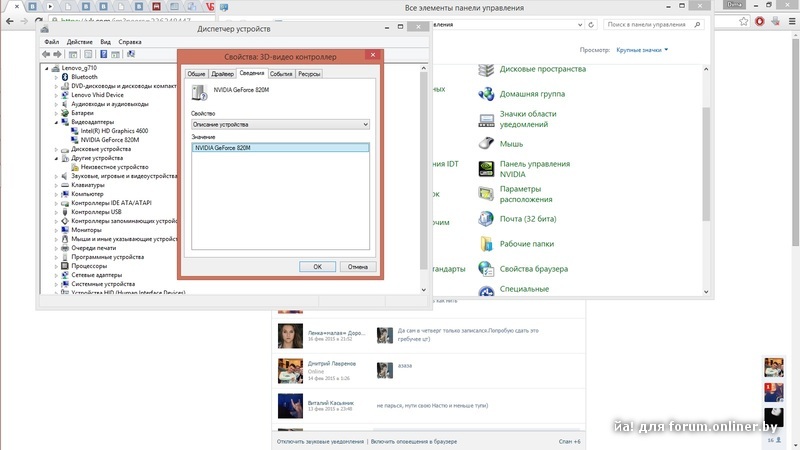Select Intel(R) HD Graphics 4600 in tree

coord(114,131)
